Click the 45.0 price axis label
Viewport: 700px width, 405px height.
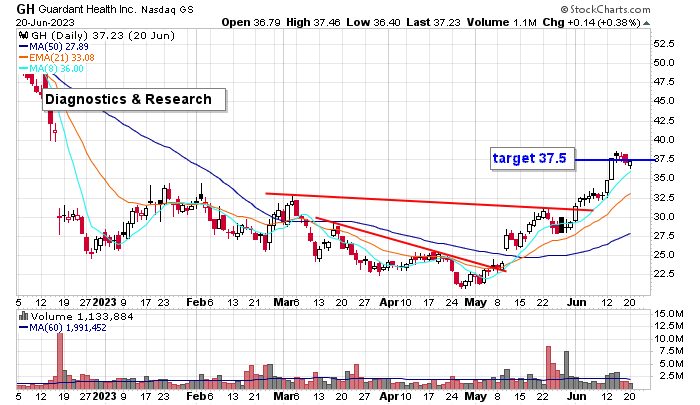point(663,101)
